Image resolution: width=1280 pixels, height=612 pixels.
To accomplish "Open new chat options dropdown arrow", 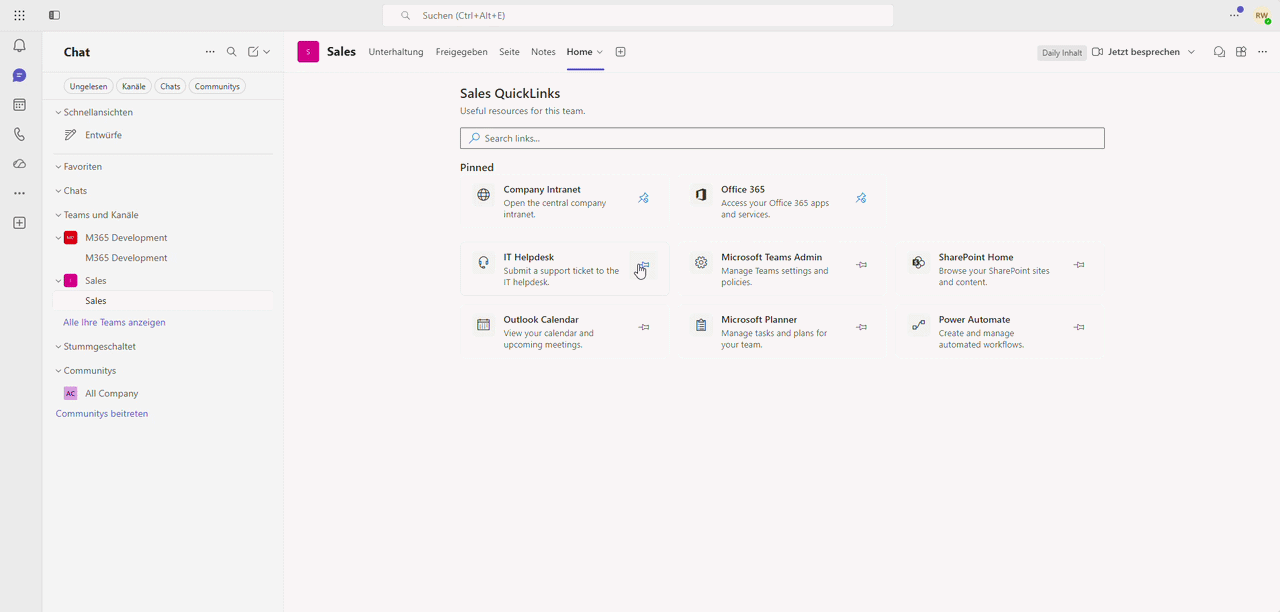I will 267,52.
